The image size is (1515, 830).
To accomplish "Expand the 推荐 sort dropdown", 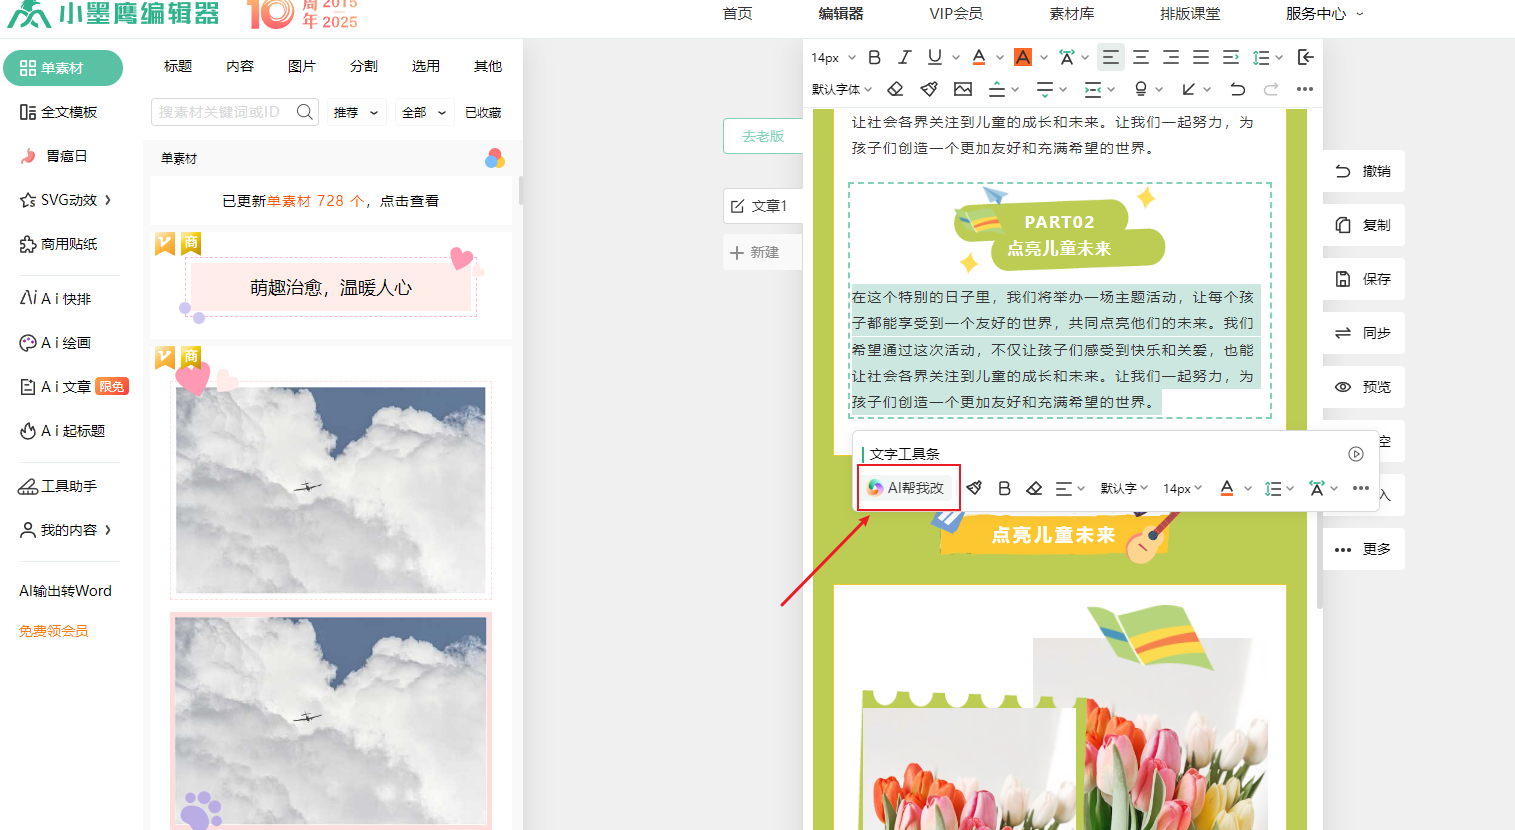I will (356, 113).
